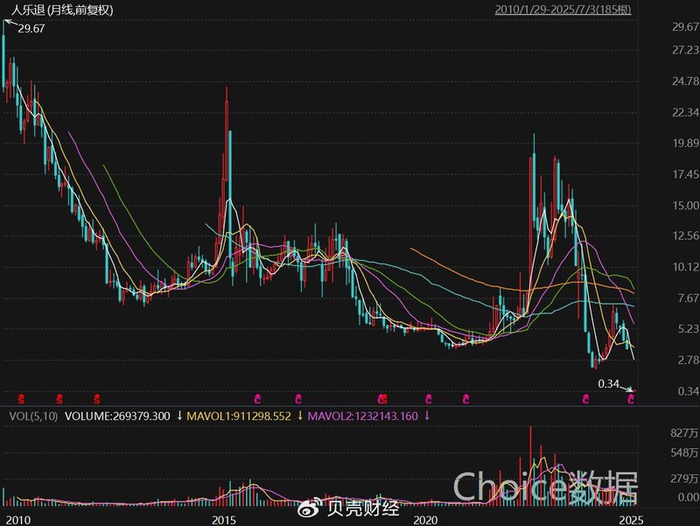Click the 7.67 price axis label
700x526 pixels.
688,298
